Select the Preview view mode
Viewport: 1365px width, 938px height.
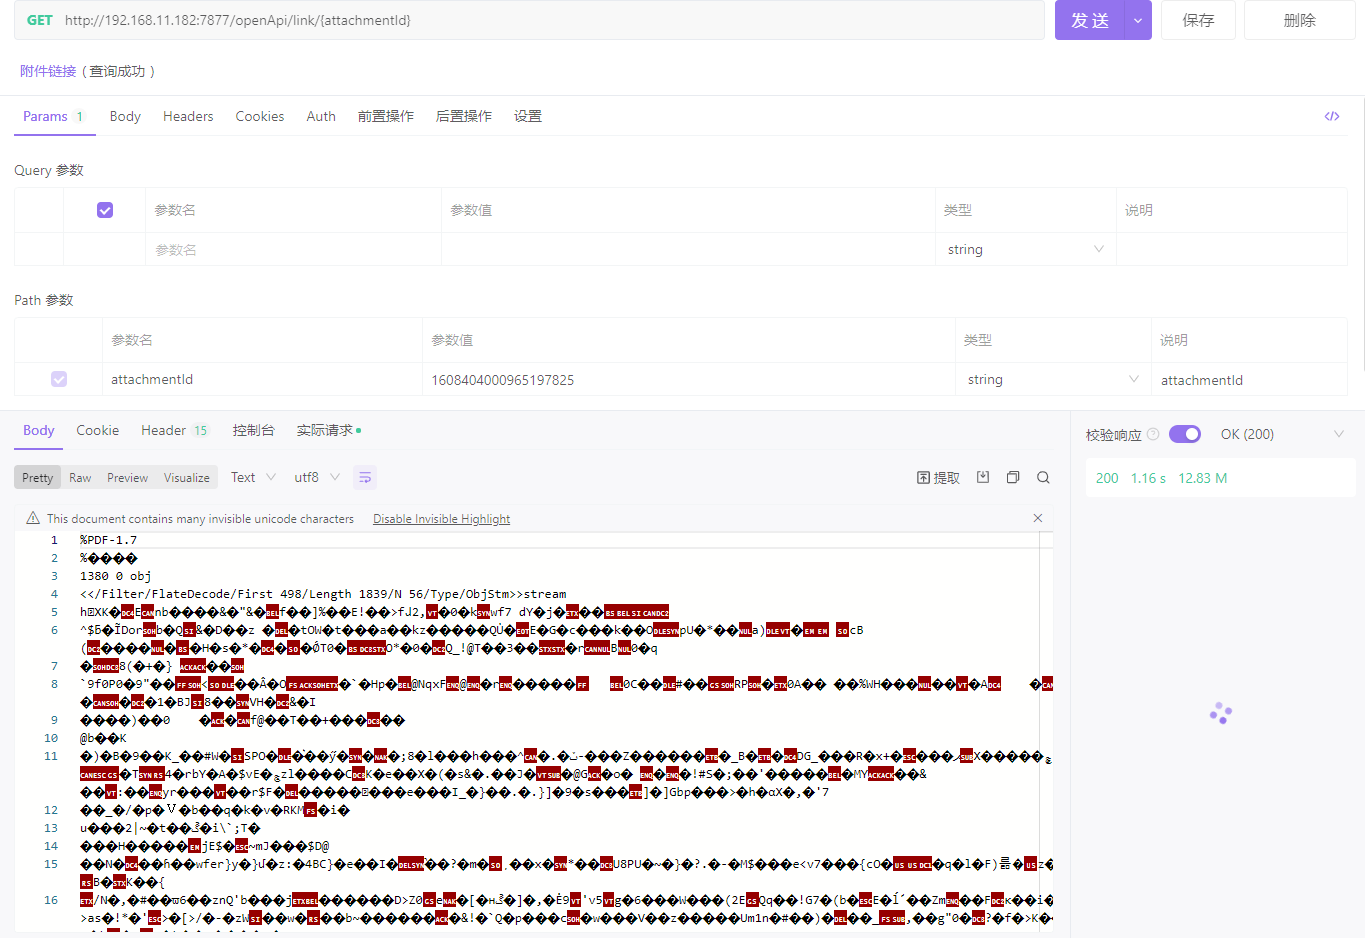pos(128,477)
